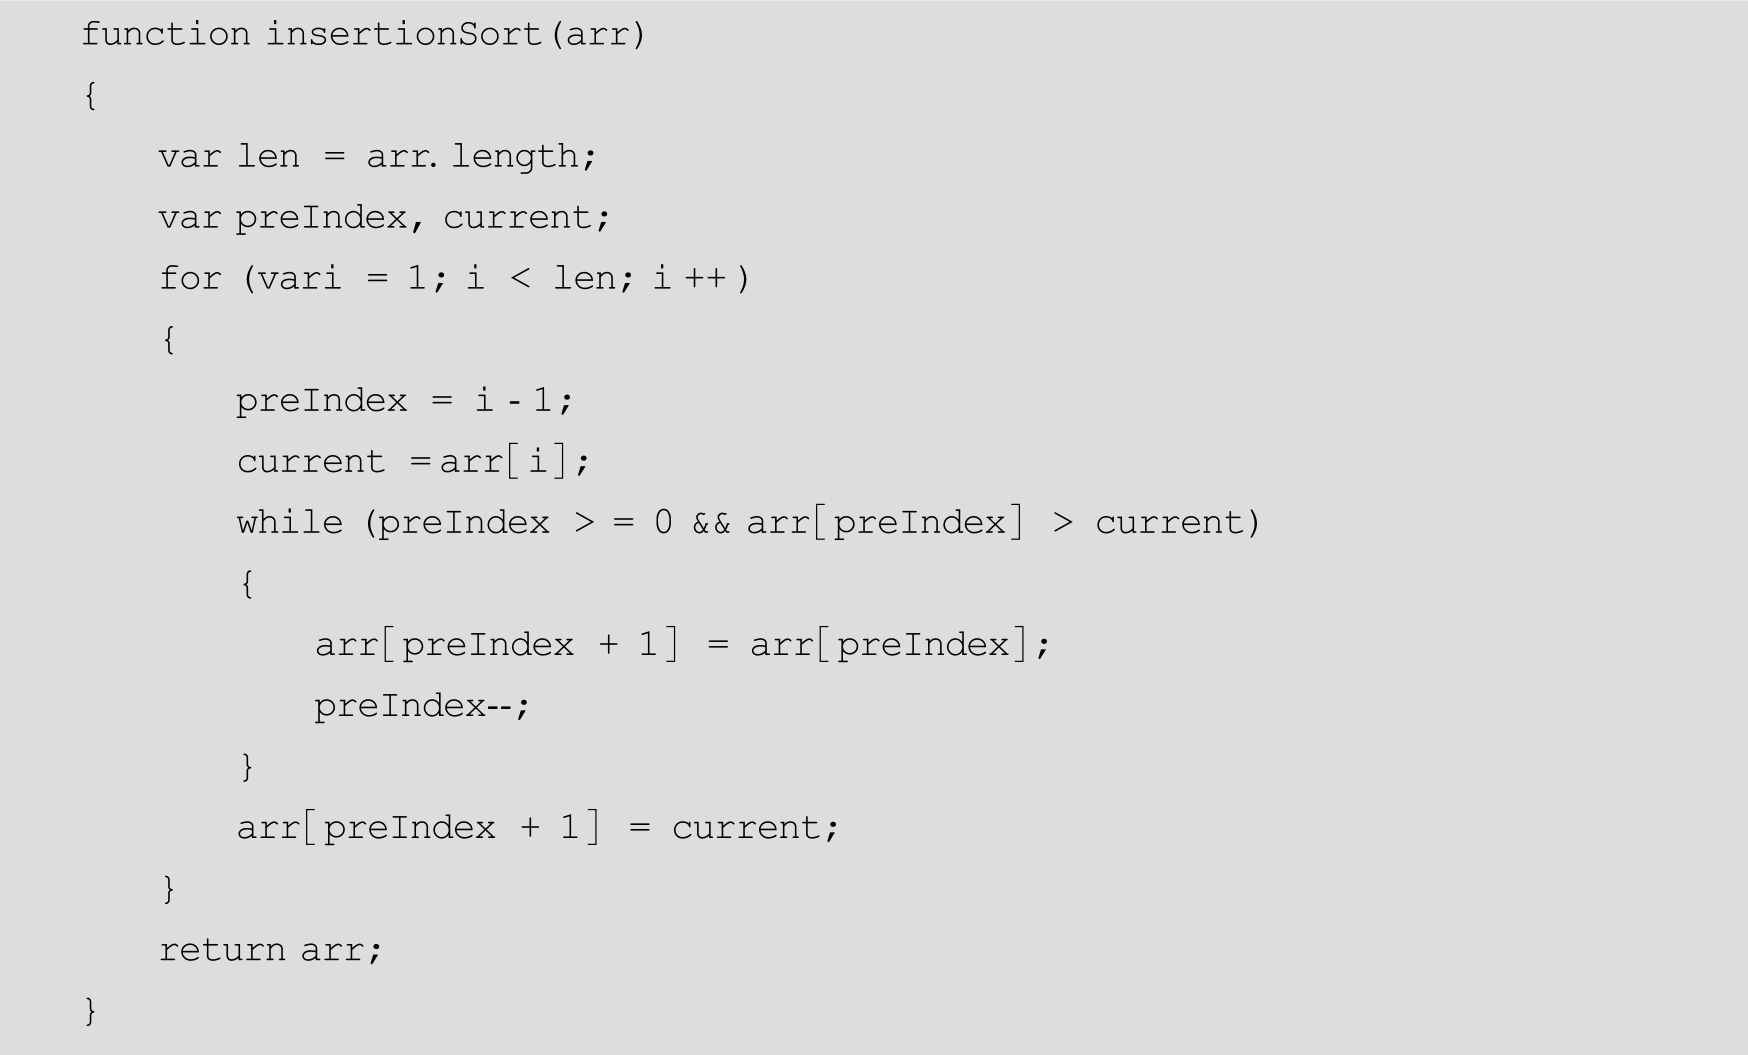Click the preIndex-- decrement statement
The image size is (1748, 1055).
click(x=421, y=707)
